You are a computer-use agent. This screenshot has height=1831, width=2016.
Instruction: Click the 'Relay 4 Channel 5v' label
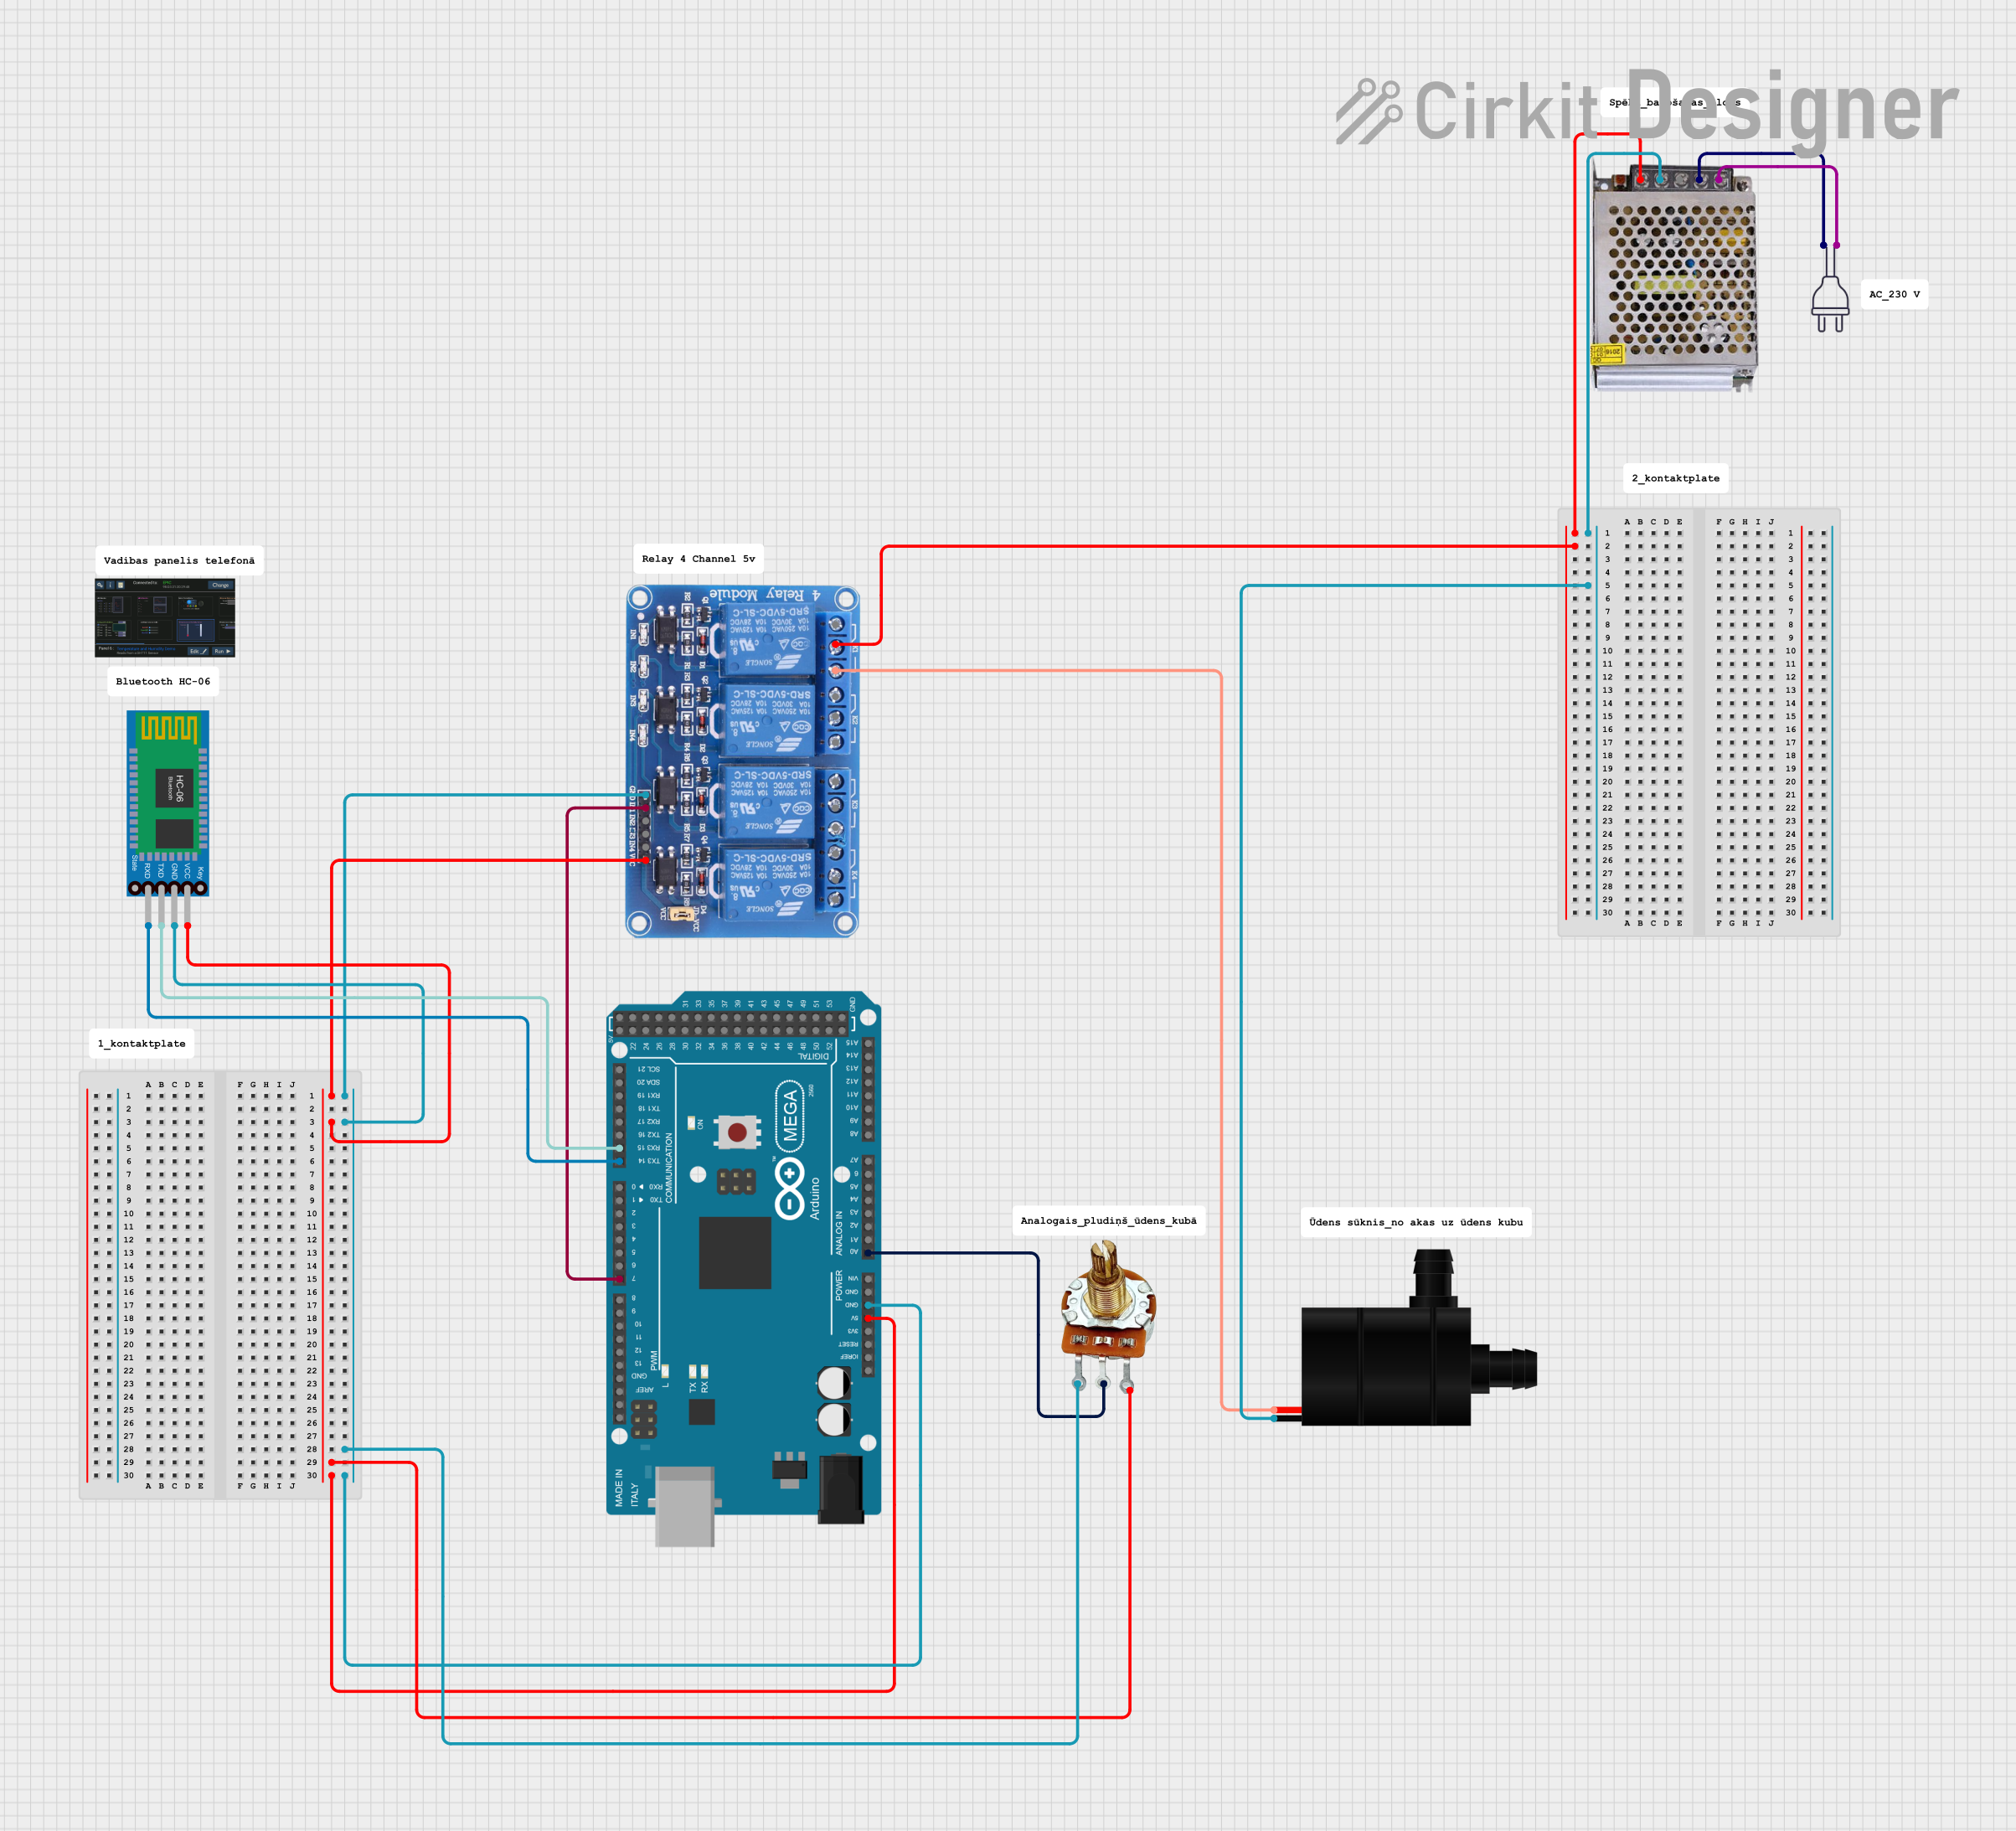pos(698,559)
